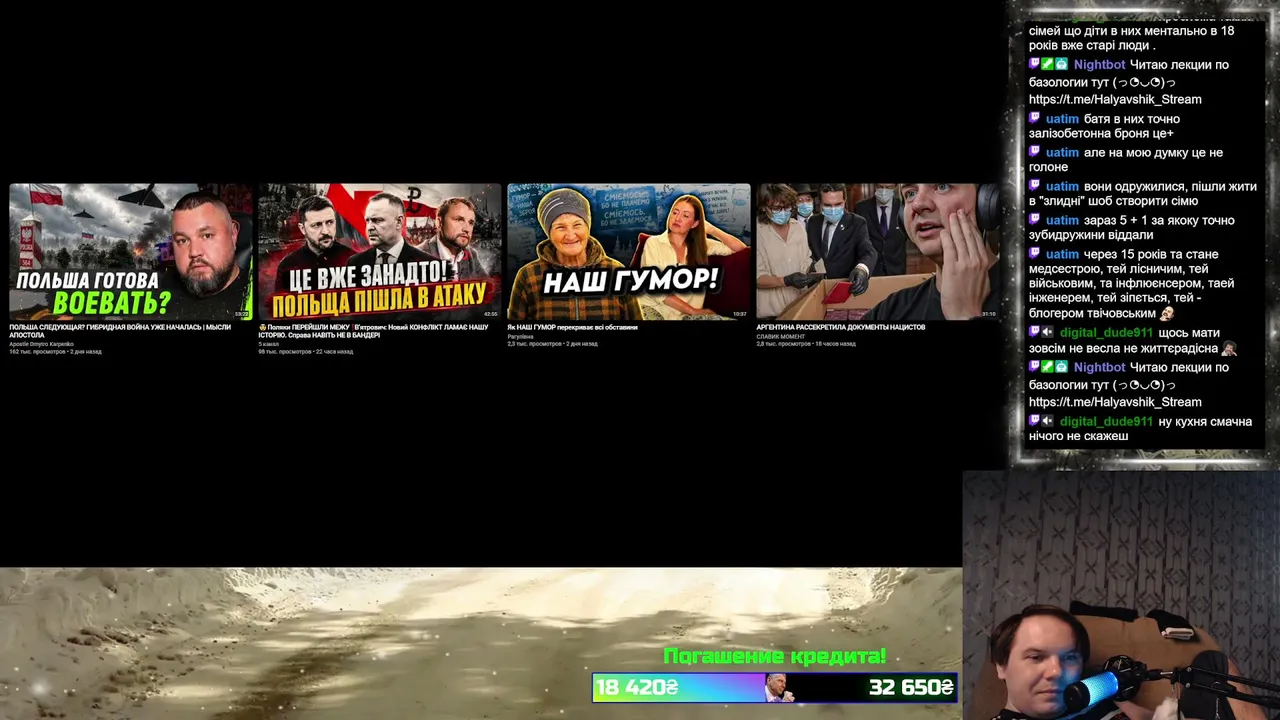Click the title 'ПОЛЬША СЛЕДУЮЩАЯ? ГИБРИДНАЯ ВОЙНА УЖЕ НАЧАЛАСЬ'

click(x=120, y=331)
